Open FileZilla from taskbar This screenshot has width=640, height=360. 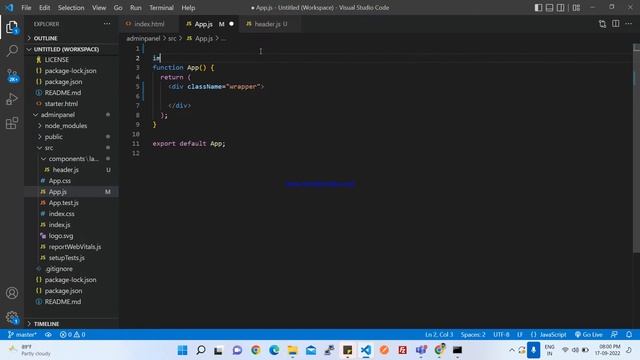coord(402,350)
